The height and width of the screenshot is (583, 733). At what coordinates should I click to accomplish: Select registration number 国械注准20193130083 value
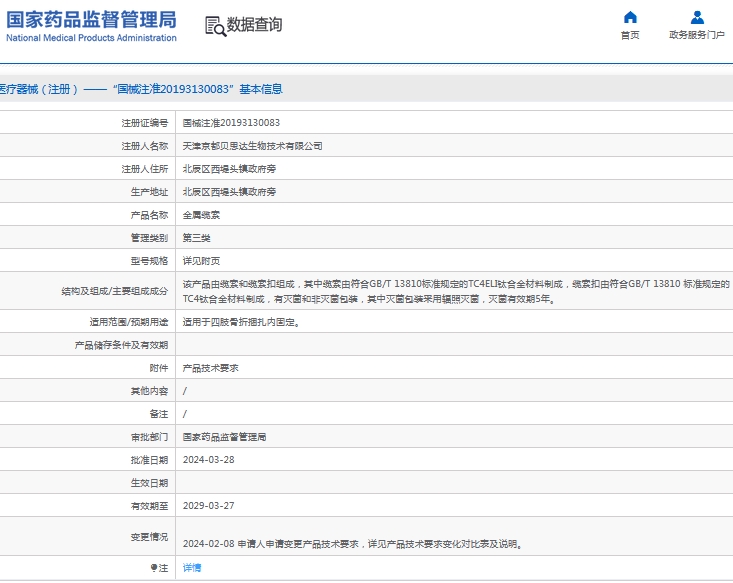pos(231,123)
